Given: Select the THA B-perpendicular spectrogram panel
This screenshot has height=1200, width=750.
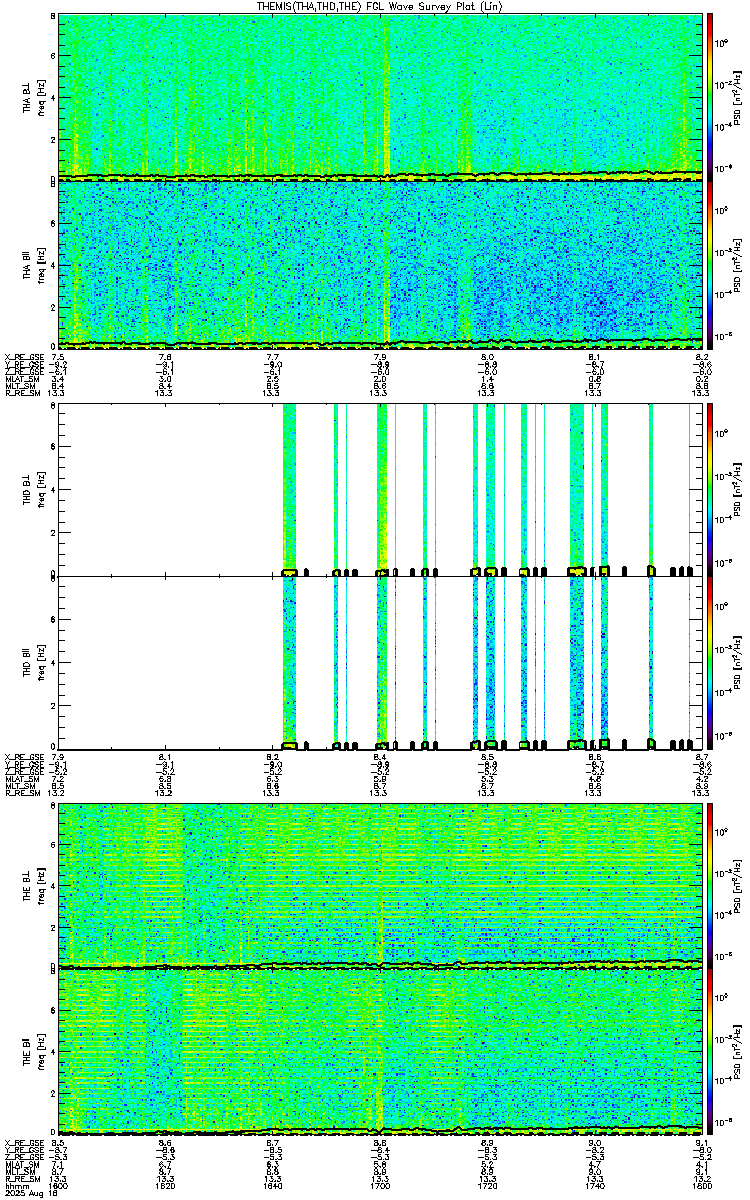Looking at the screenshot, I should pos(380,97).
